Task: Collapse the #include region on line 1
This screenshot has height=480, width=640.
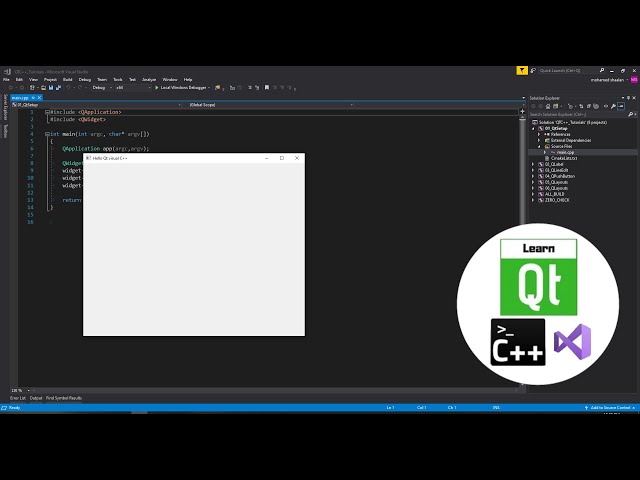Action: 47,112
